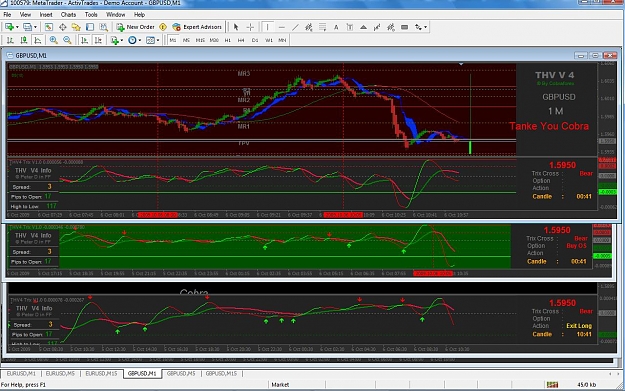Launch MetaEditor via yellow diamond icon
Viewport: 625px width, 391px height.
pos(163,27)
